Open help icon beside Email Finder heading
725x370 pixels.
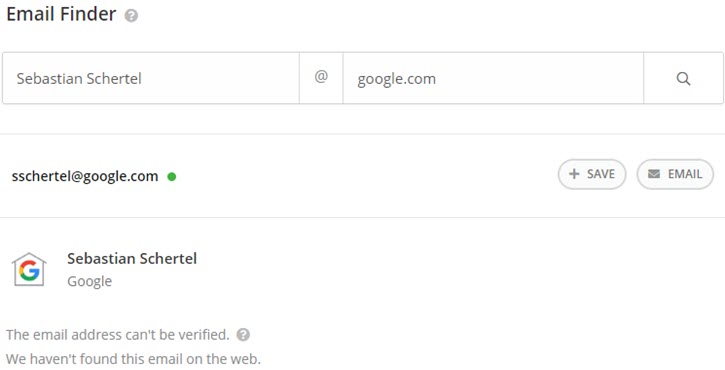(131, 16)
